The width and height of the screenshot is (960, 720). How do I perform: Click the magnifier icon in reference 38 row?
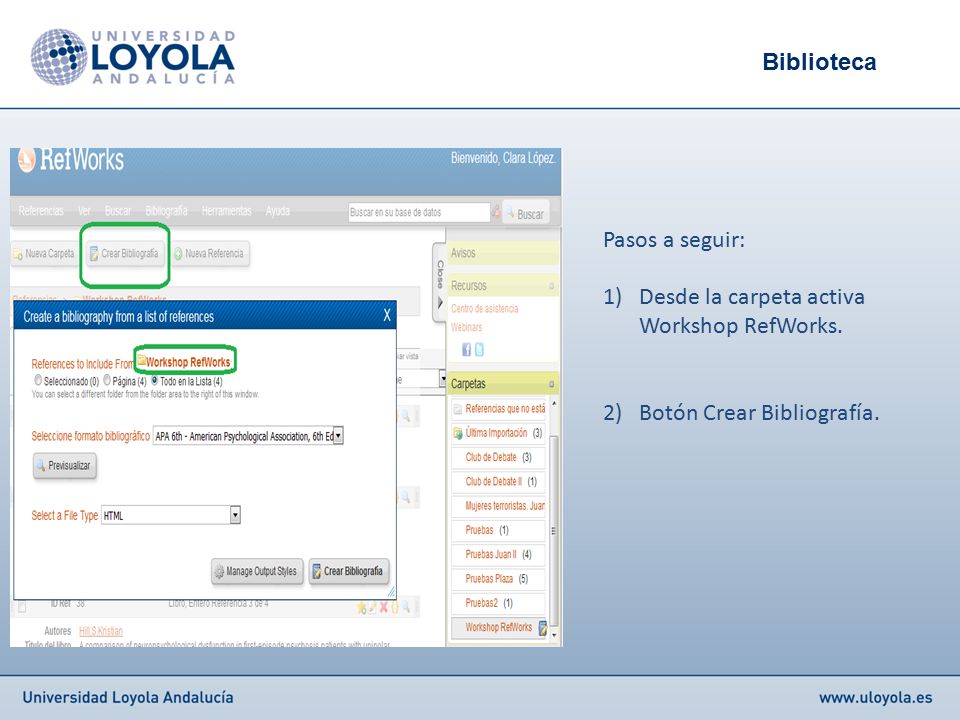pyautogui.click(x=407, y=607)
